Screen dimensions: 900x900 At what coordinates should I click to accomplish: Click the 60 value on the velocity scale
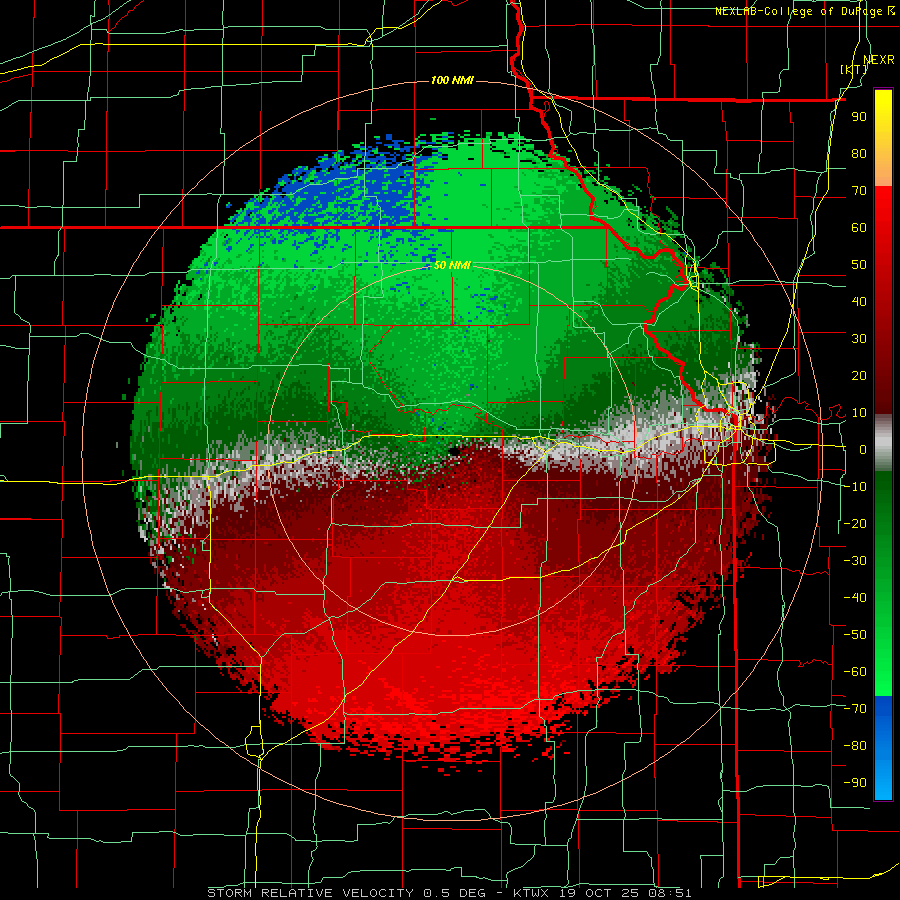[x=859, y=227]
